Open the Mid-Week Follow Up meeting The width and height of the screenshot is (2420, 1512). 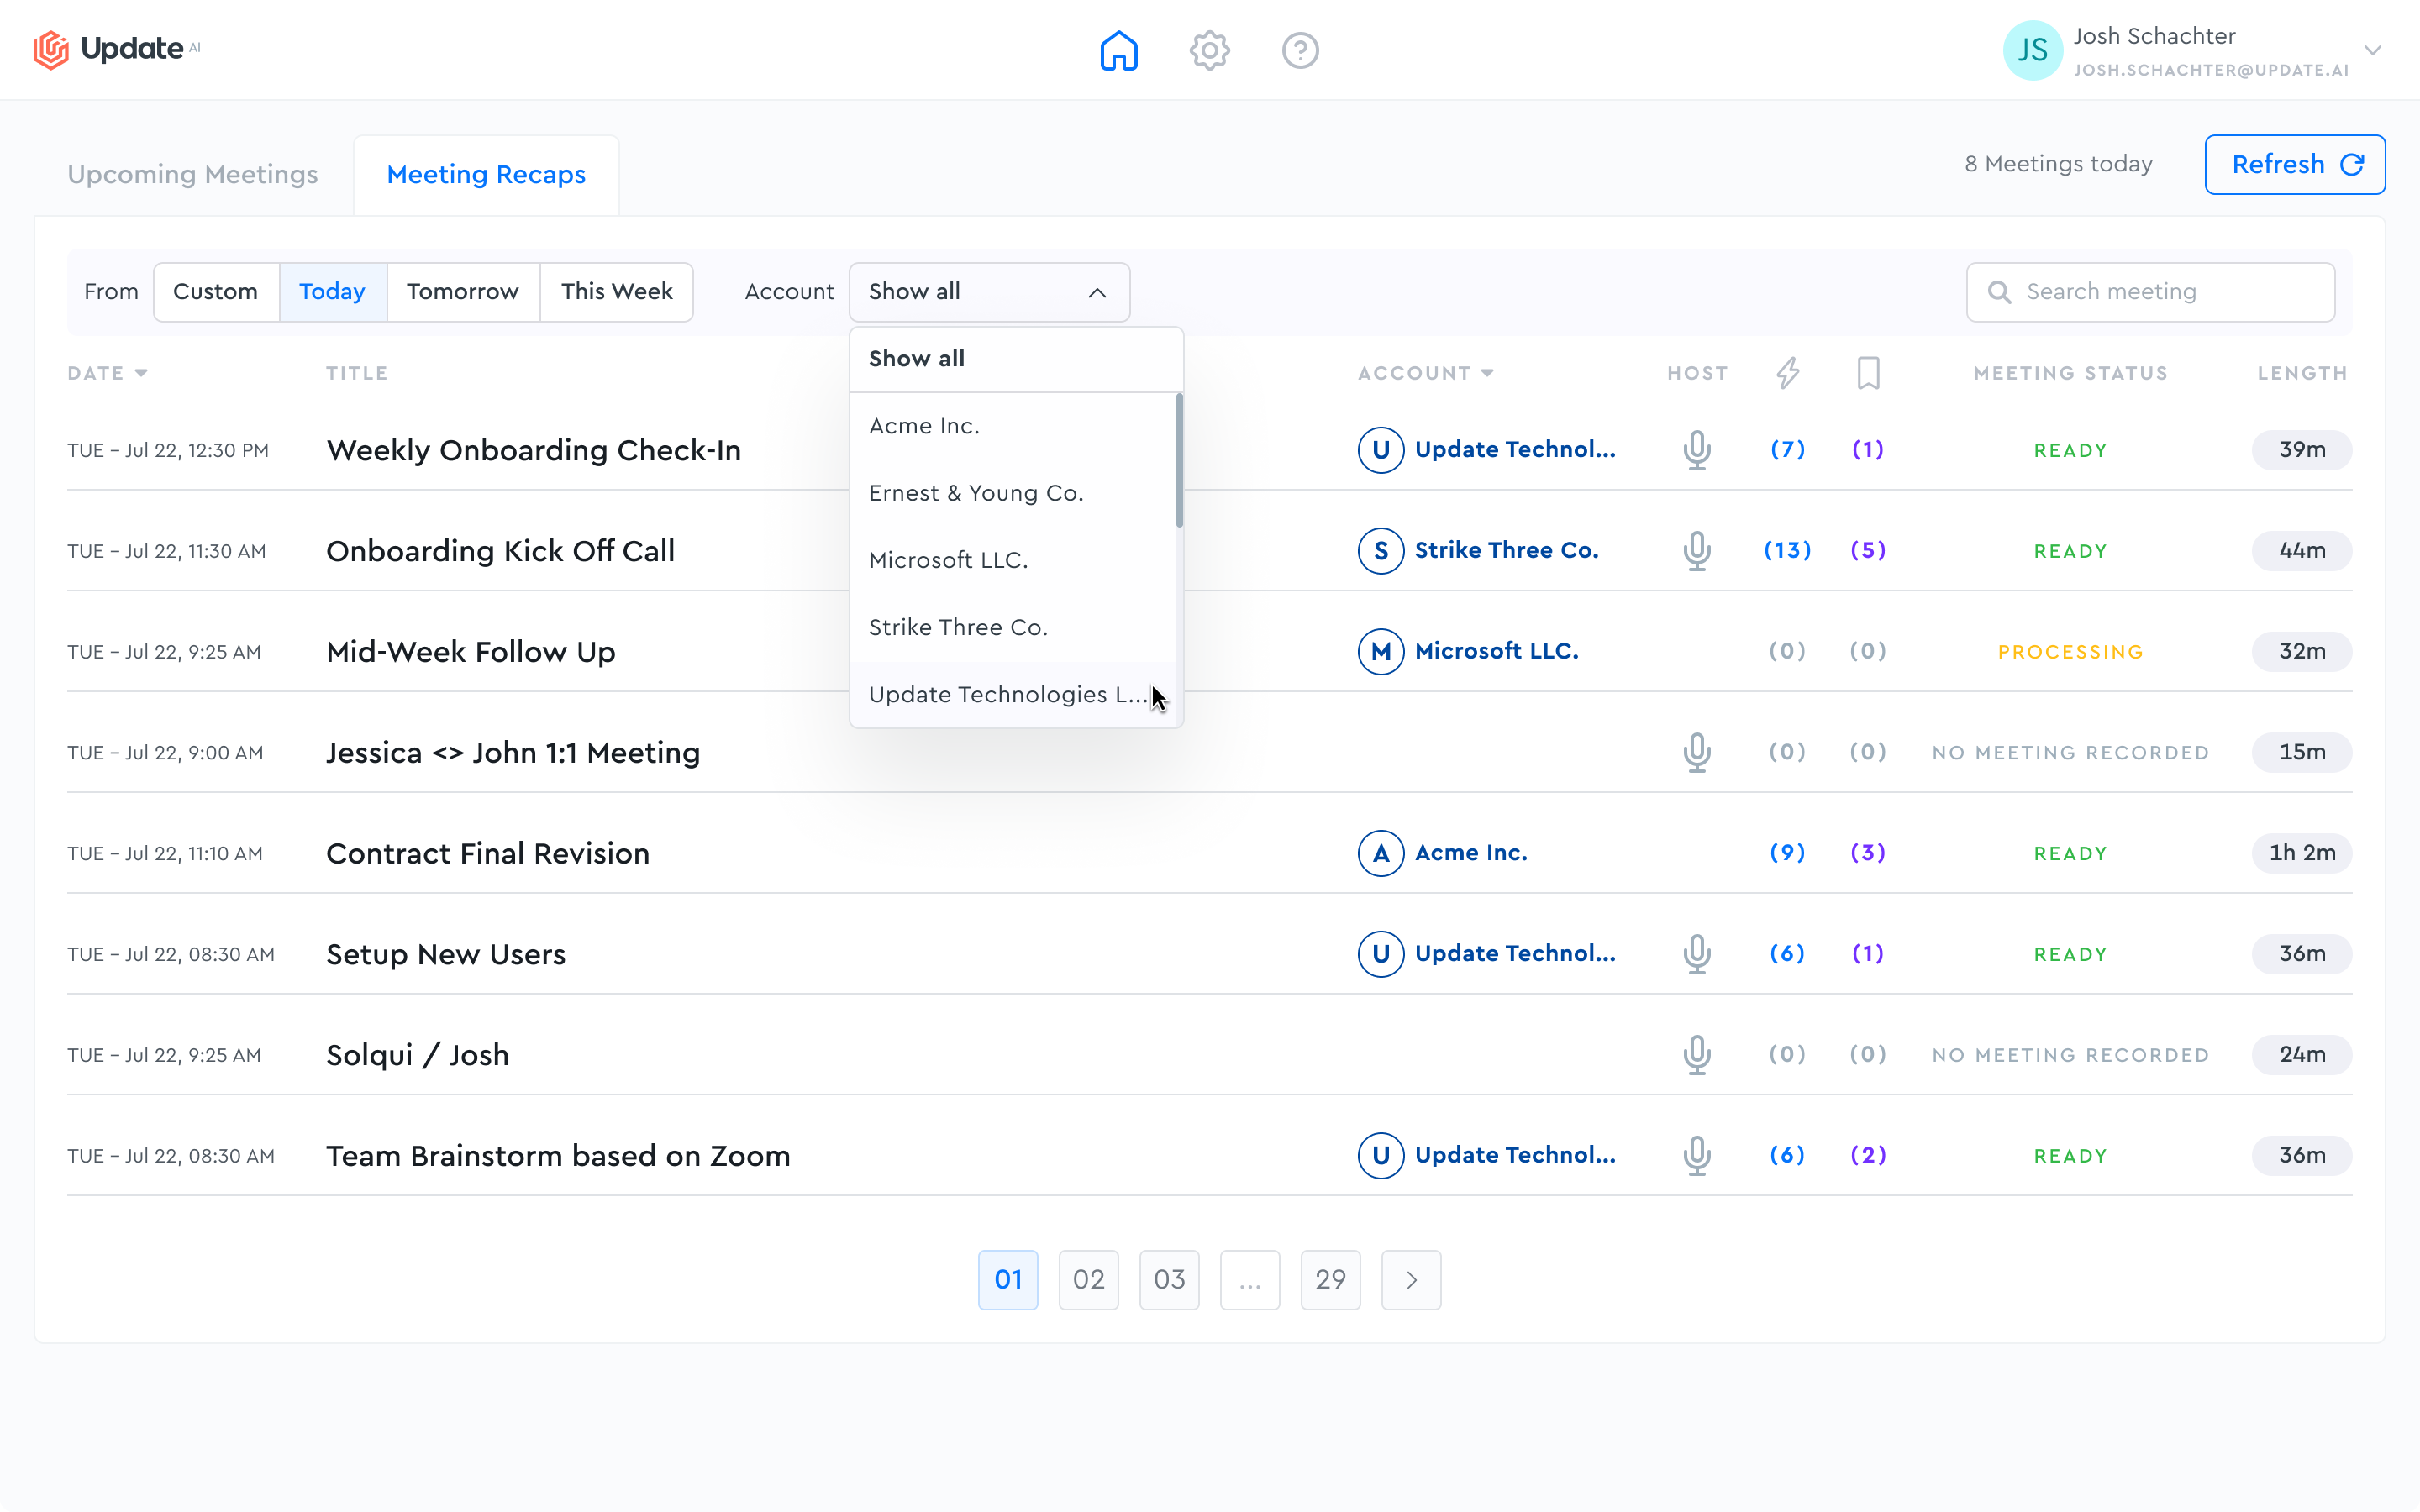pos(471,652)
